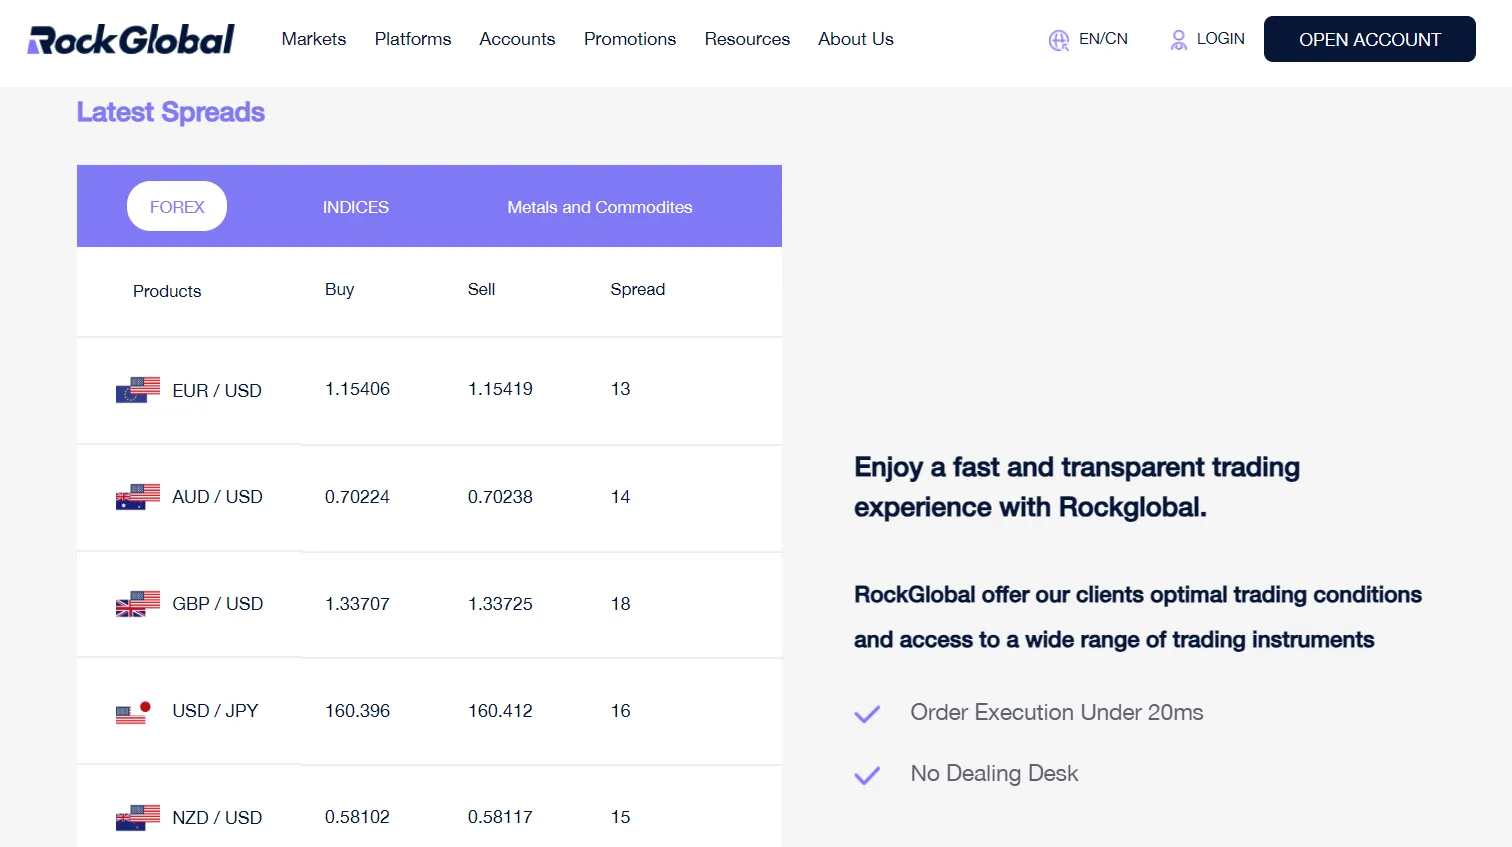Image resolution: width=1512 pixels, height=847 pixels.
Task: Click the Latest Spreads heading
Action: (171, 112)
